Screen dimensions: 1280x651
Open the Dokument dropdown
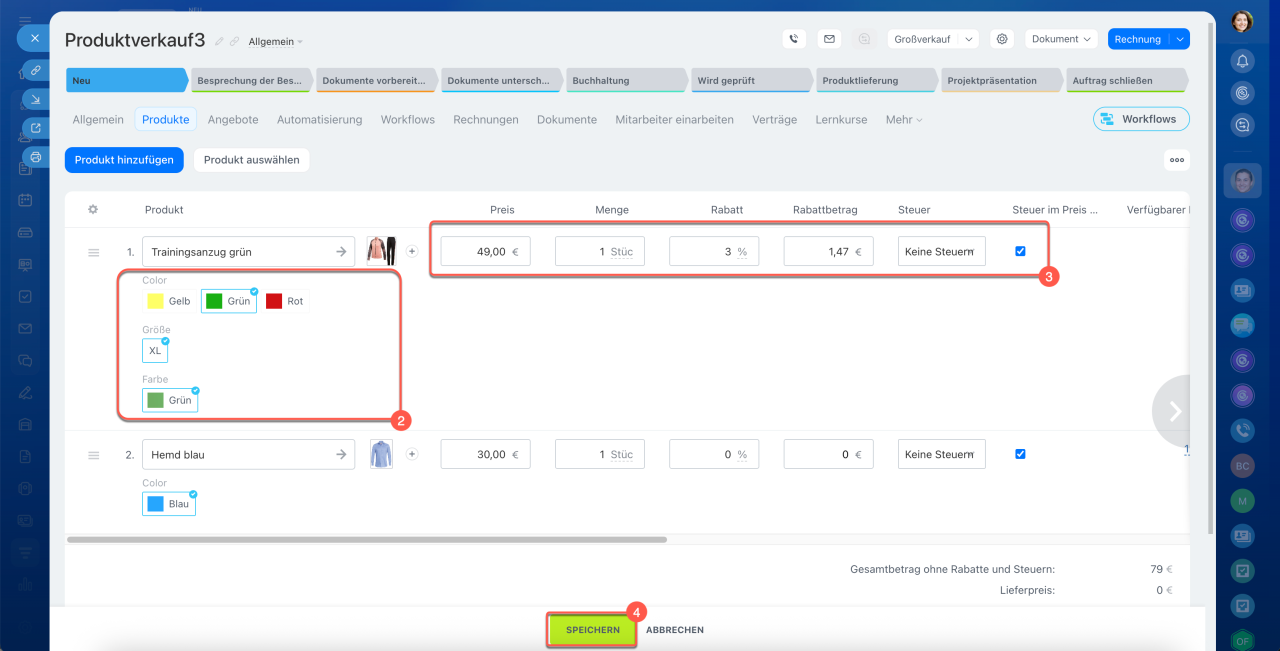pos(1061,39)
